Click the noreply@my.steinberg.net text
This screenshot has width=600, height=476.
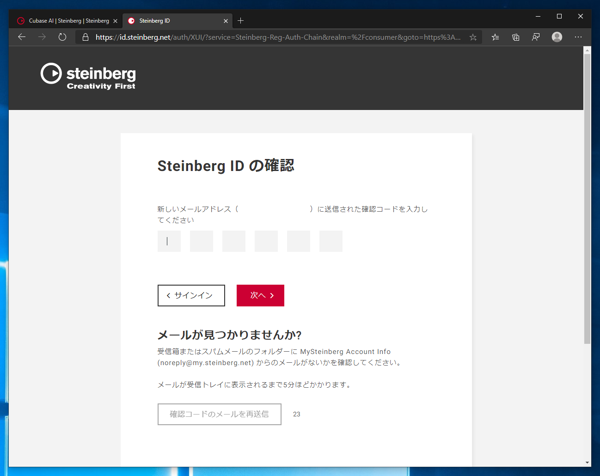pyautogui.click(x=205, y=363)
